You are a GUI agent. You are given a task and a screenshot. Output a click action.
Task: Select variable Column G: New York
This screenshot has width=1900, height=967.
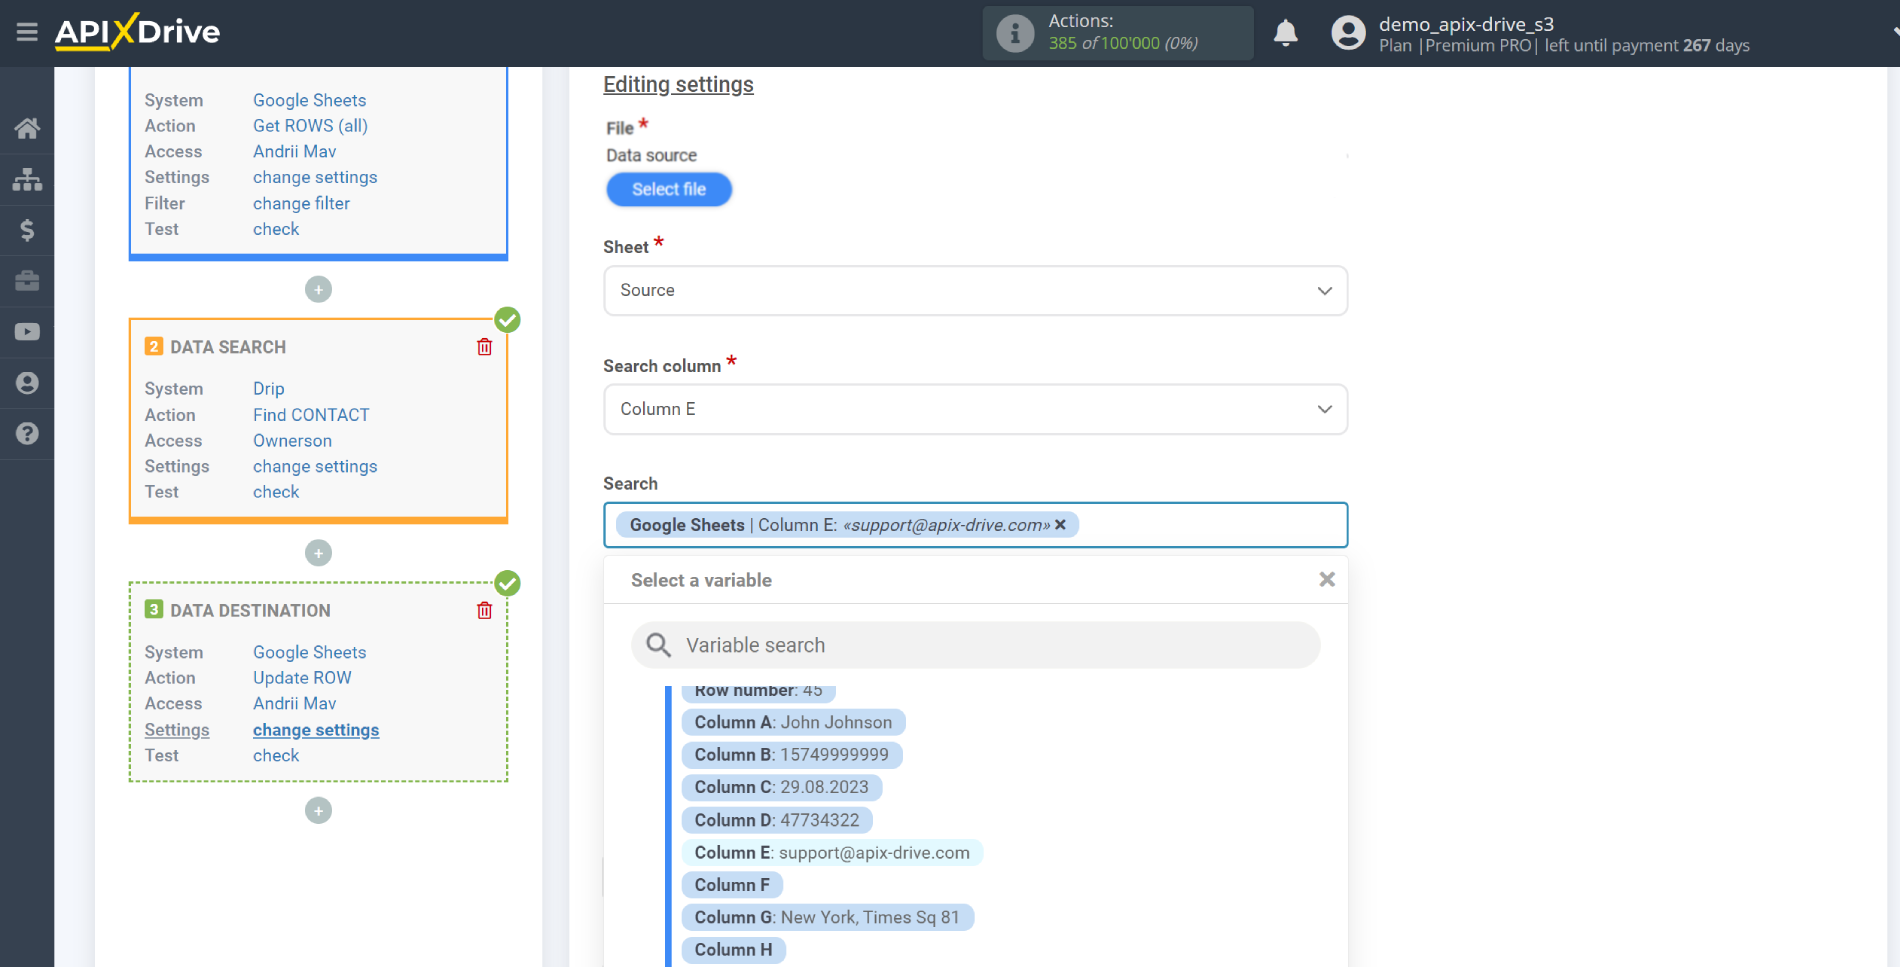pos(827,918)
